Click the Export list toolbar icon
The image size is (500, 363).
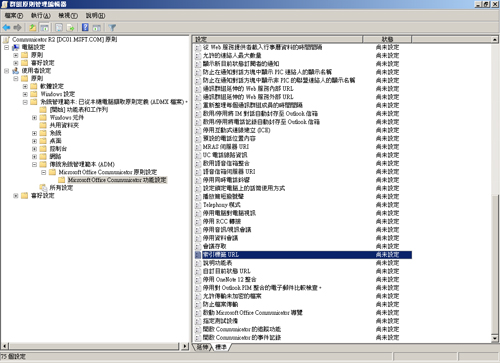click(x=70, y=27)
